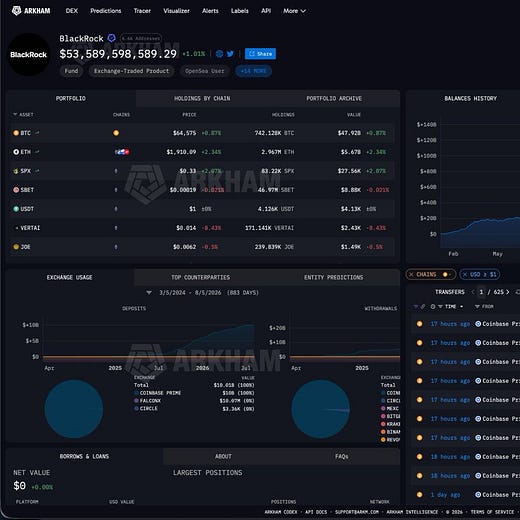Open the DEX nav item
The image size is (520, 520).
(72, 11)
